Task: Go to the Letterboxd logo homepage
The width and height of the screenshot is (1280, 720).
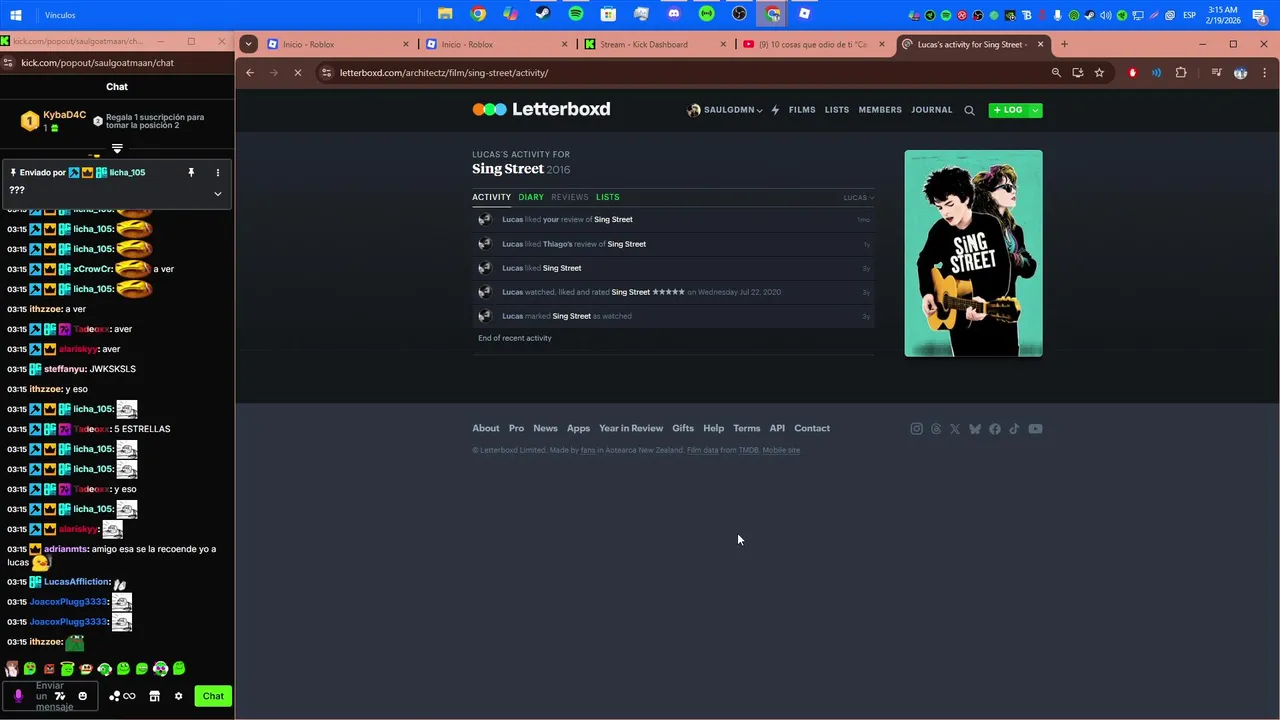Action: pos(541,109)
